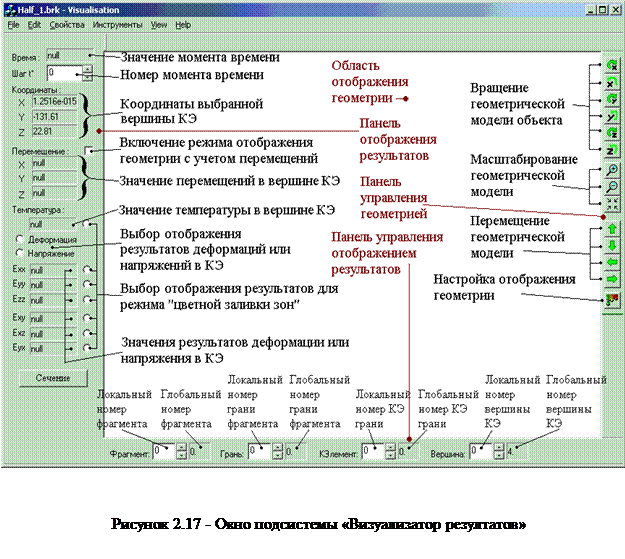Enable Перемещение displacement display checkbox
This screenshot has width=625, height=559.
pos(88,151)
